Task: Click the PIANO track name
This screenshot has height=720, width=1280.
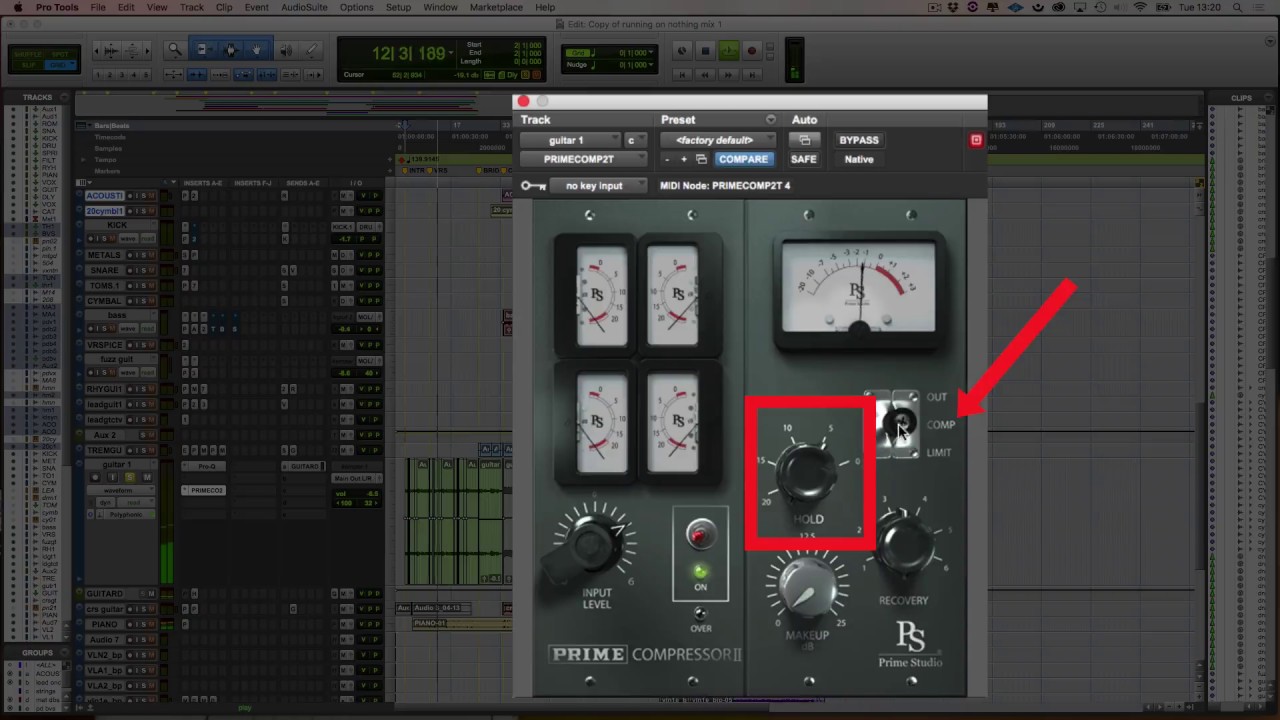Action: pyautogui.click(x=104, y=624)
